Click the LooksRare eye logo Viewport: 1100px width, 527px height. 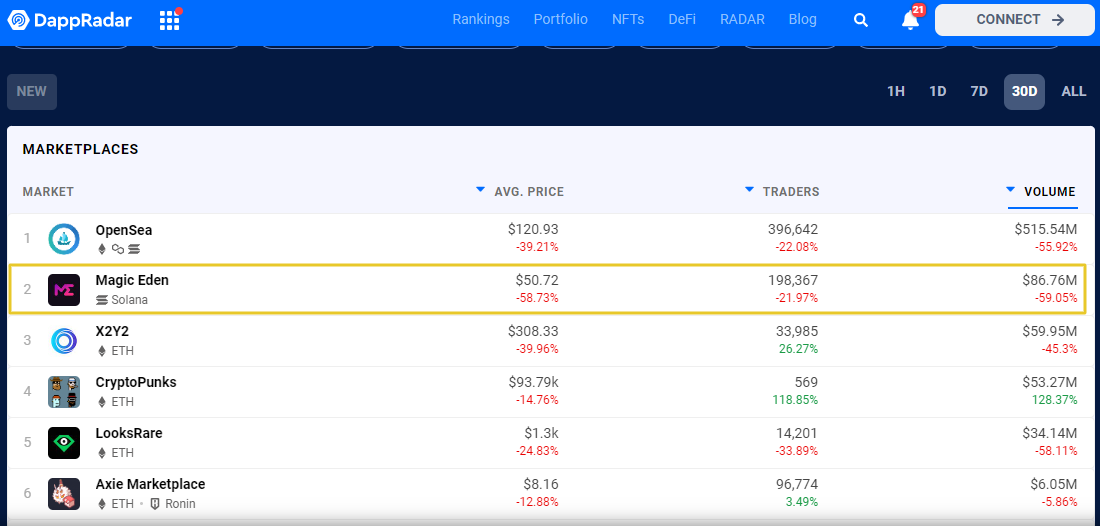(64, 443)
